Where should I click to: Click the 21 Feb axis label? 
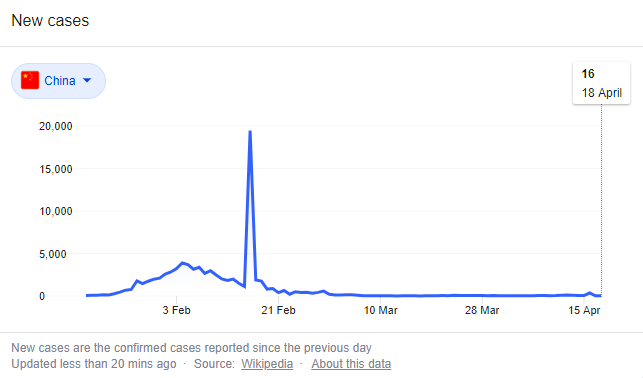pos(278,310)
